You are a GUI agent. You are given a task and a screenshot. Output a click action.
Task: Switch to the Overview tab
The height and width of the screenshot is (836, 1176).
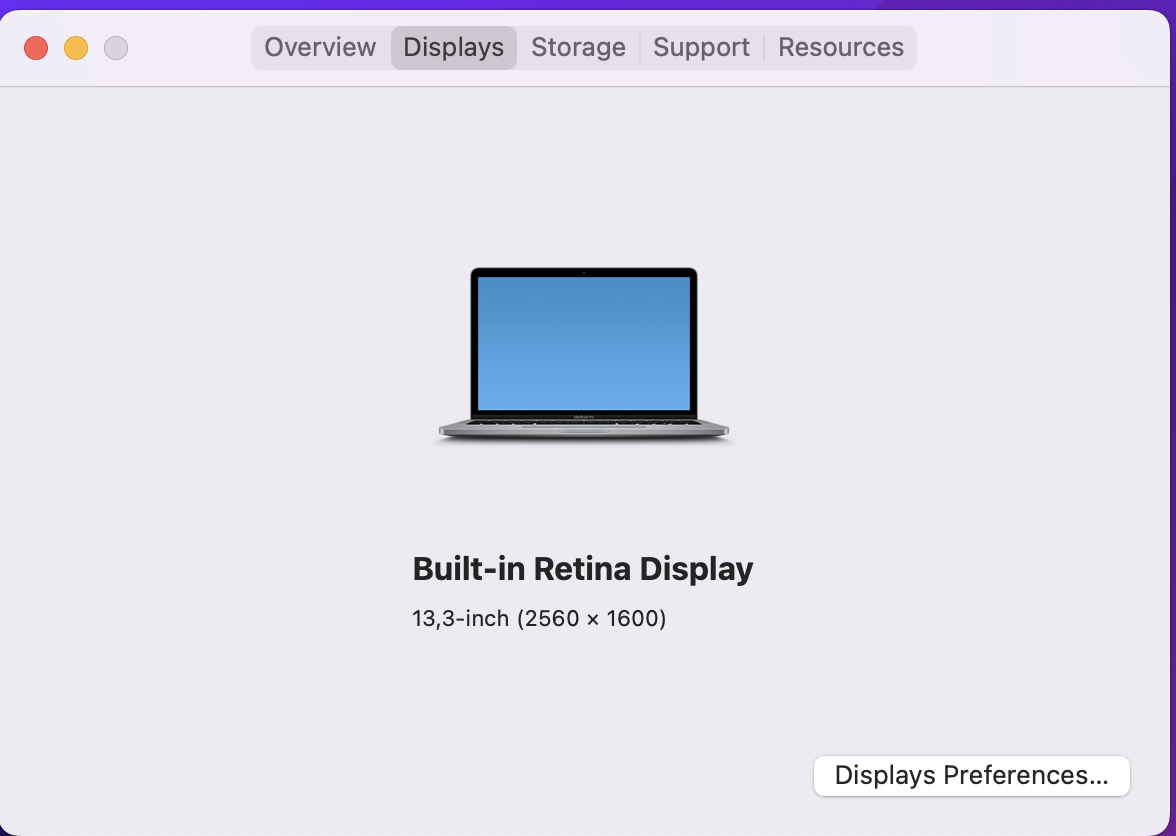click(319, 47)
